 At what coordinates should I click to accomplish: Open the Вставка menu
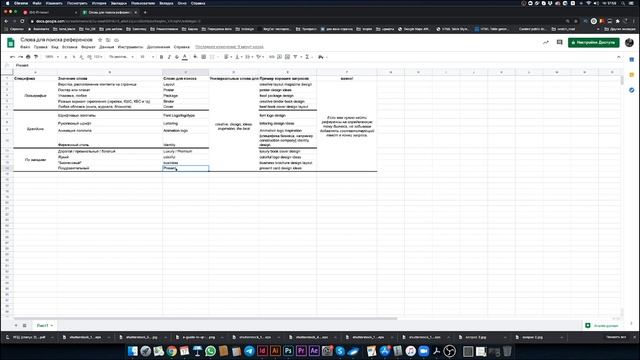click(x=69, y=47)
